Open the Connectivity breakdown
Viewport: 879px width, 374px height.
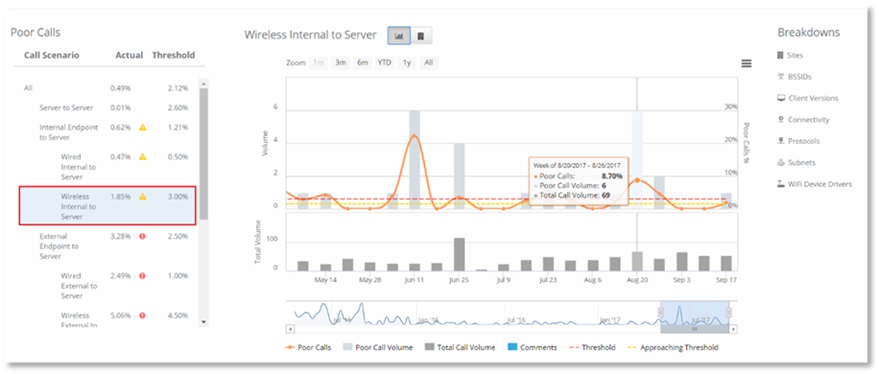click(x=803, y=119)
